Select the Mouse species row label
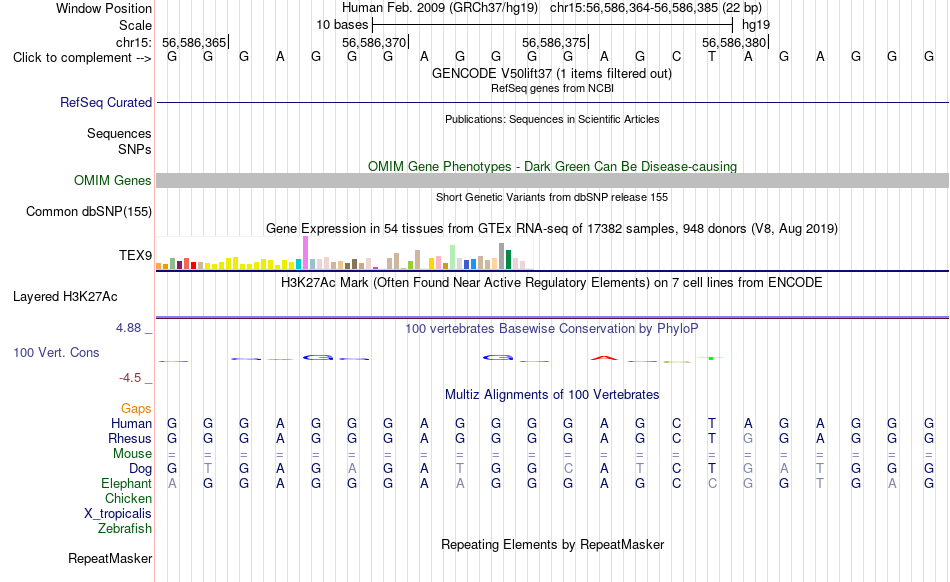 pyautogui.click(x=132, y=454)
